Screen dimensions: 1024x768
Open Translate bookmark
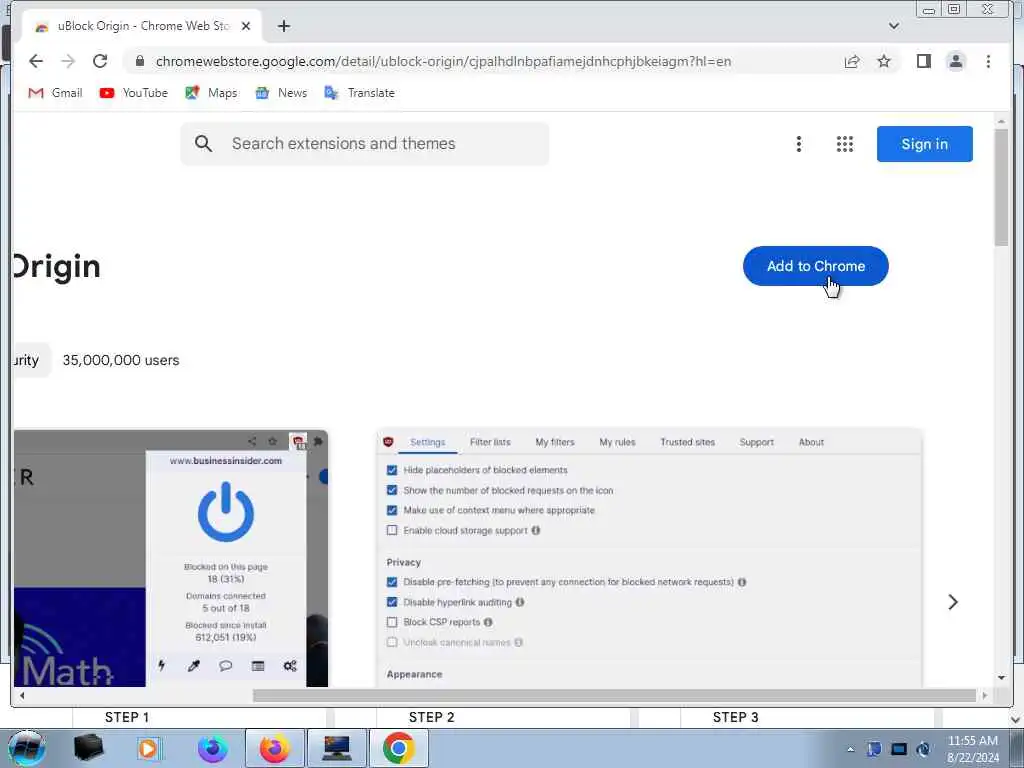pyautogui.click(x=359, y=93)
